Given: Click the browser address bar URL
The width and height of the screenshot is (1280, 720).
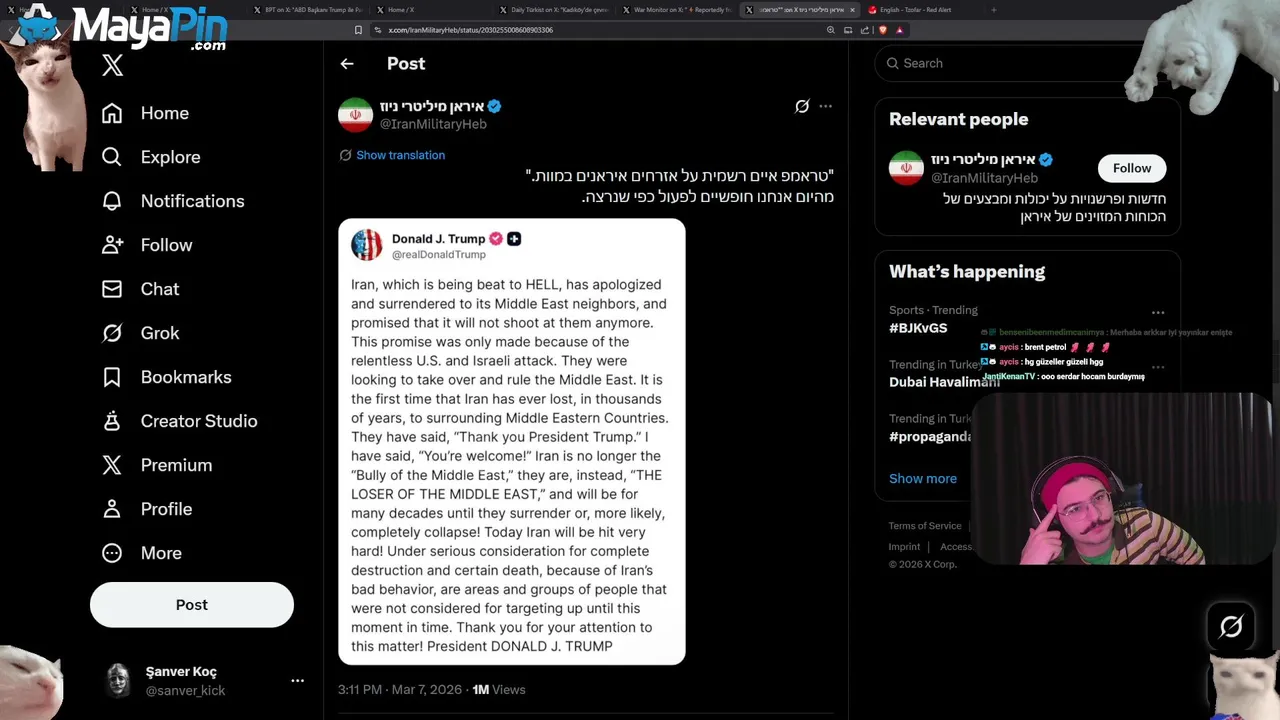Looking at the screenshot, I should [470, 30].
